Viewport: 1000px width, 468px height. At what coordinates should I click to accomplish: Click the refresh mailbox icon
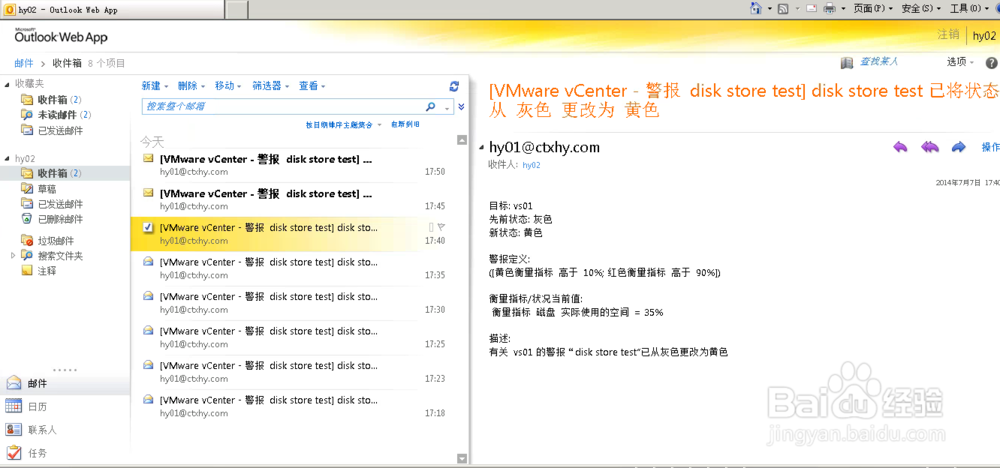click(454, 86)
